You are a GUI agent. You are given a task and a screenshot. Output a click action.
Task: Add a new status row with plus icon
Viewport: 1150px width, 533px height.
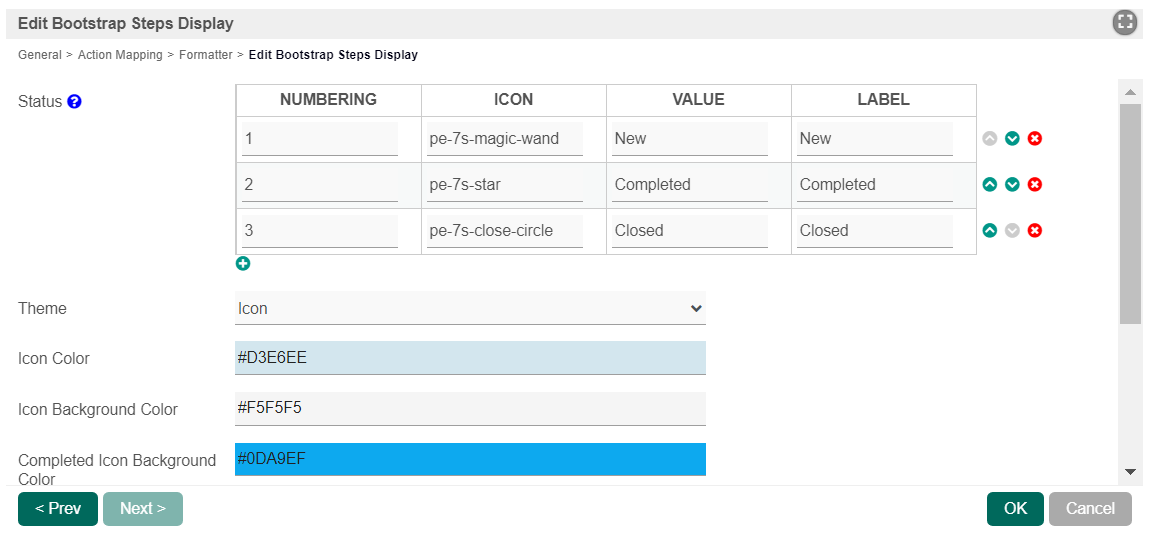243,264
